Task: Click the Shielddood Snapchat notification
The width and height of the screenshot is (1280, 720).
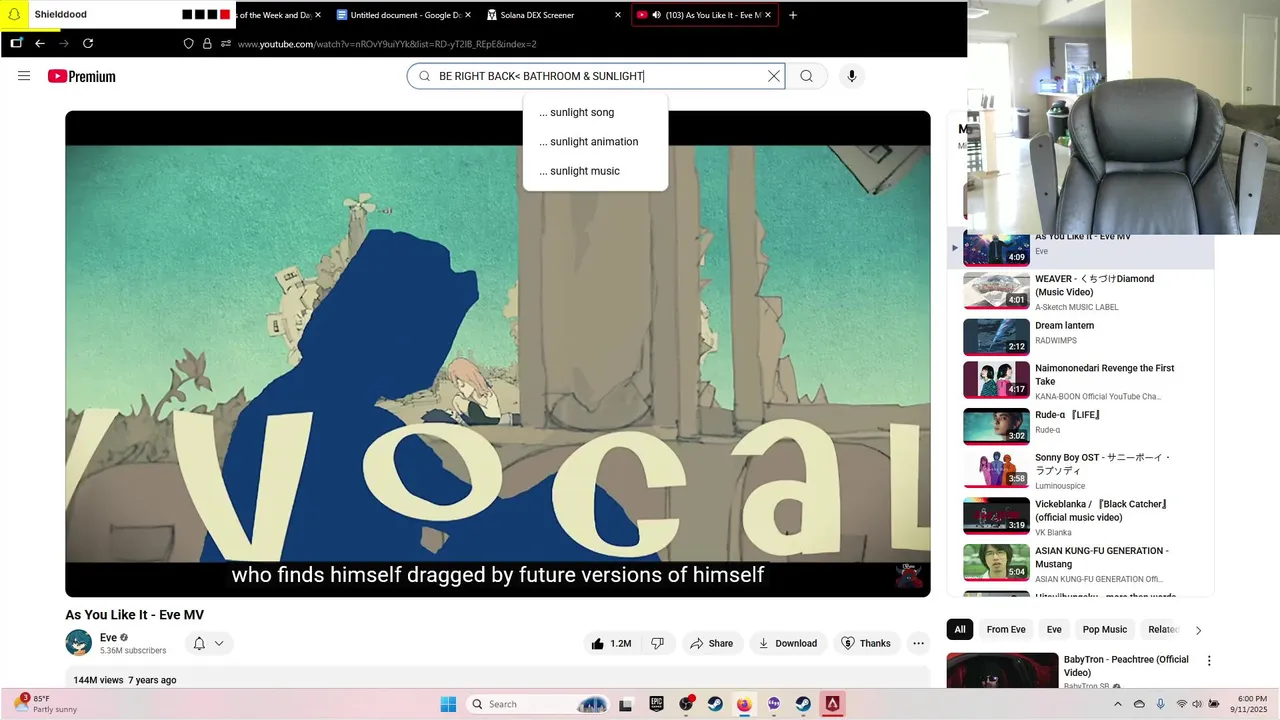Action: 118,14
